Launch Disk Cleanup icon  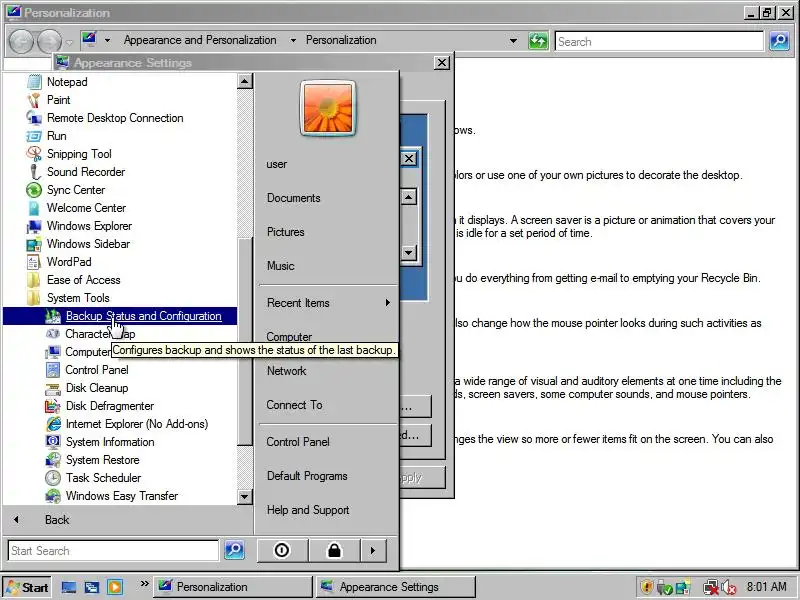53,388
